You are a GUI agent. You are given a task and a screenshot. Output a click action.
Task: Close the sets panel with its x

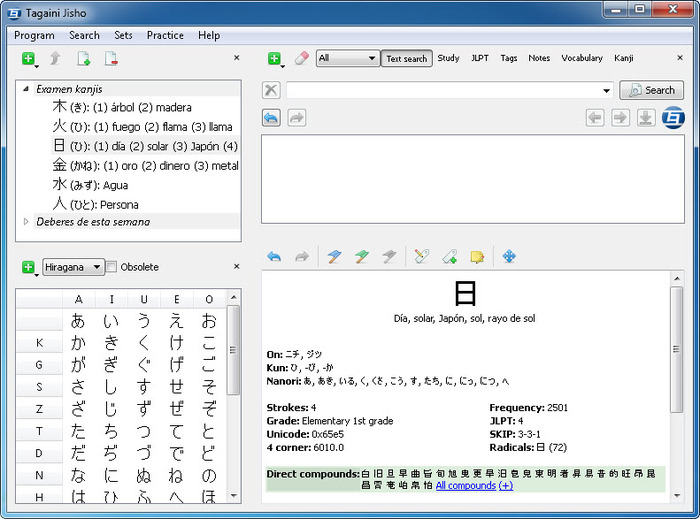237,58
